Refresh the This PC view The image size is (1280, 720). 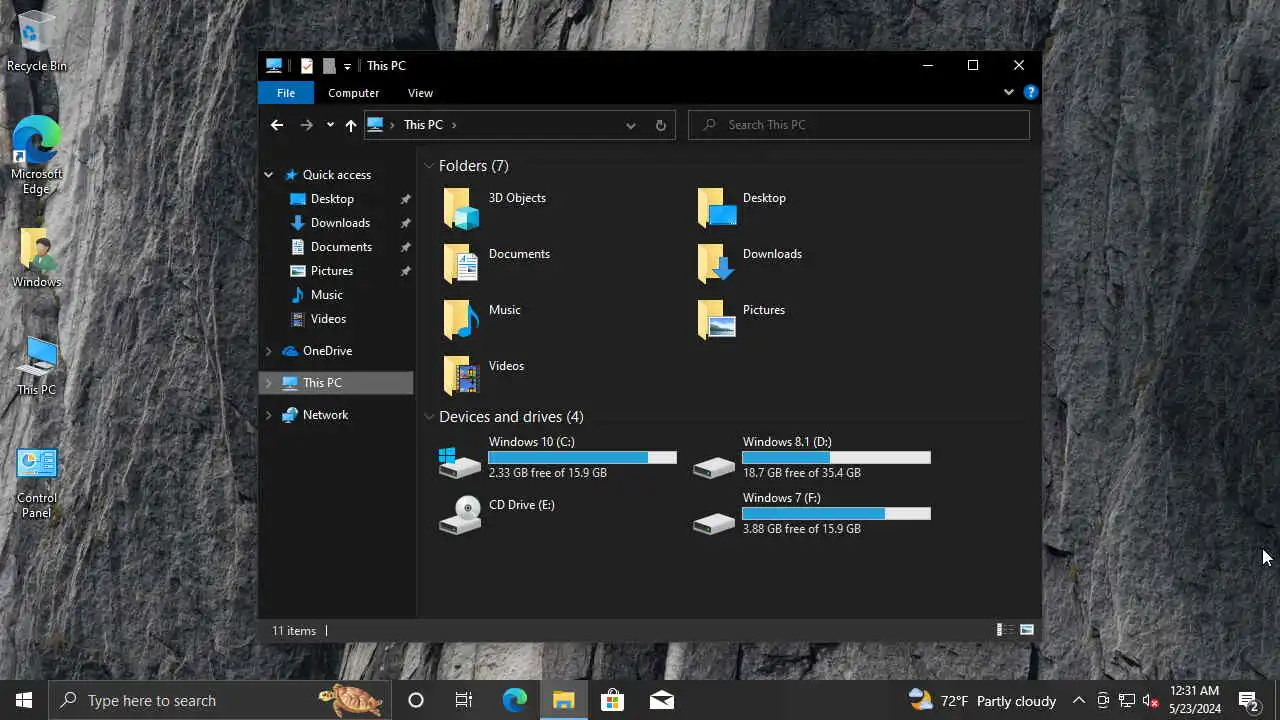coord(660,125)
